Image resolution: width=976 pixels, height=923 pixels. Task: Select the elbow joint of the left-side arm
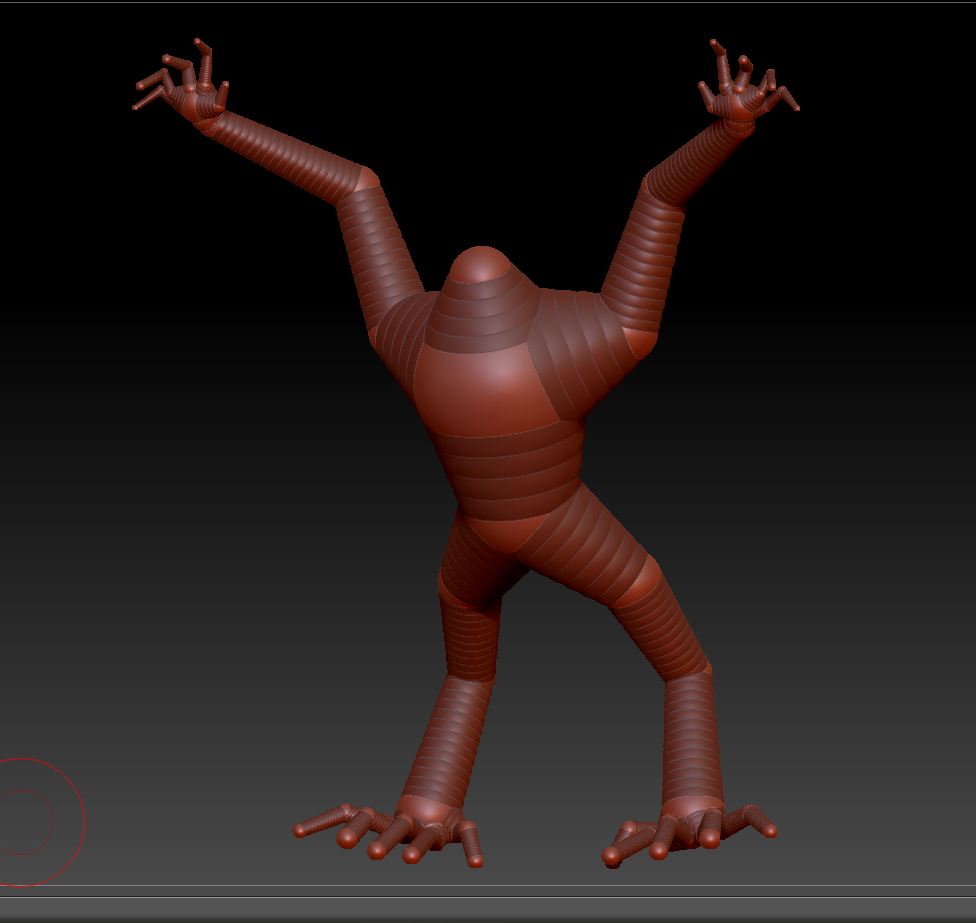click(366, 180)
